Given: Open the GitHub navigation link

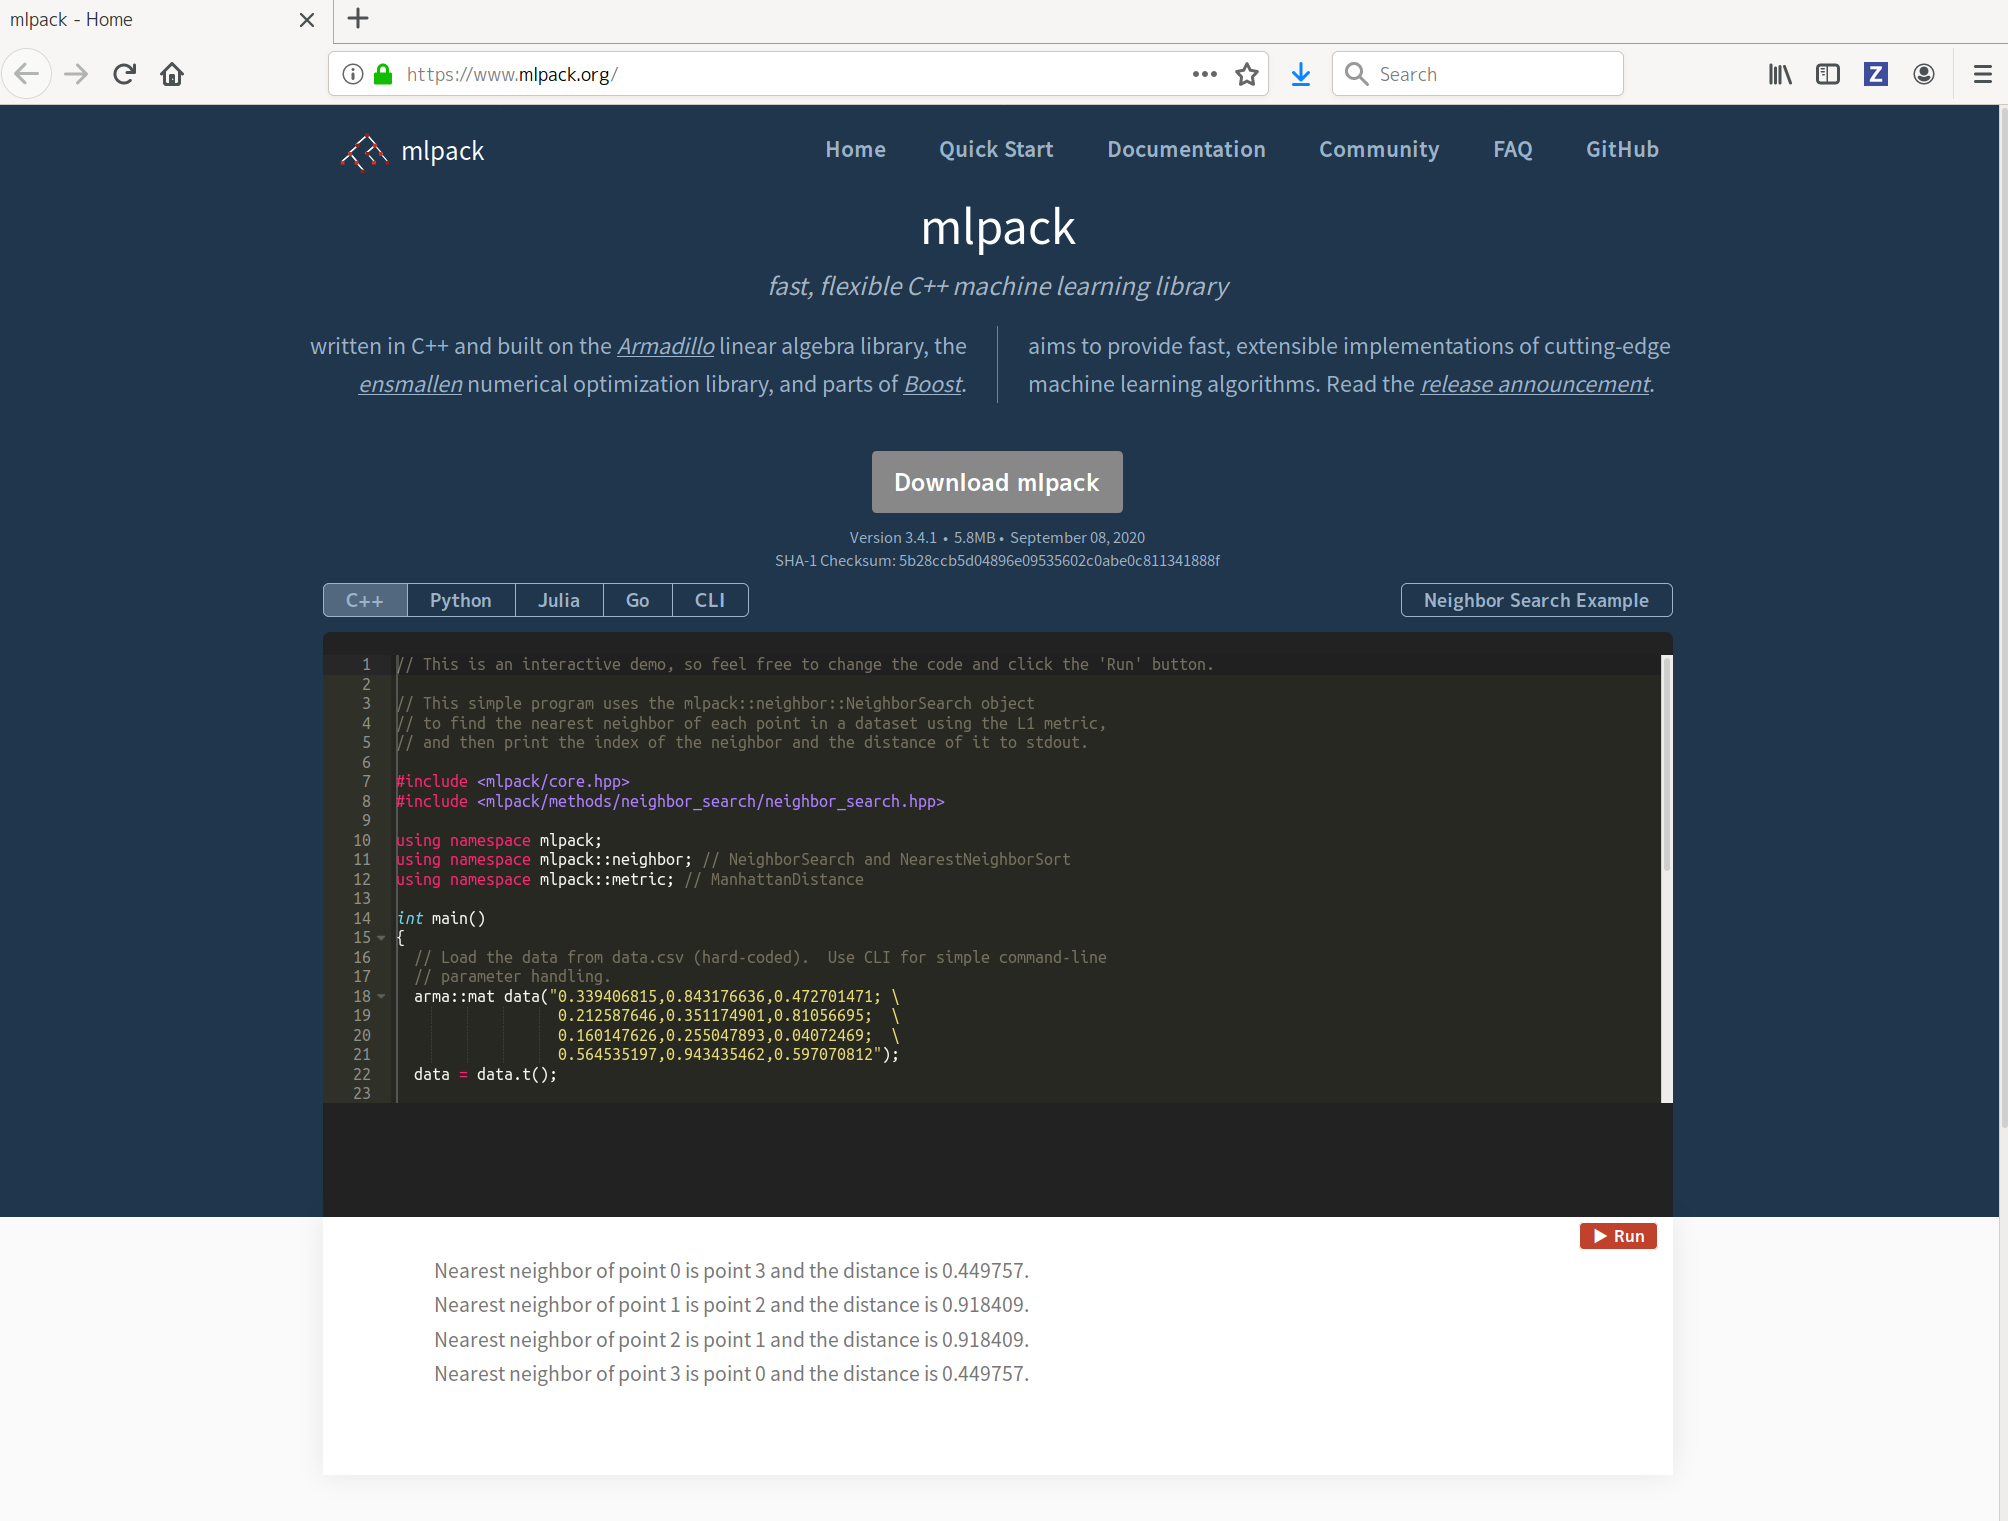Looking at the screenshot, I should [x=1622, y=149].
